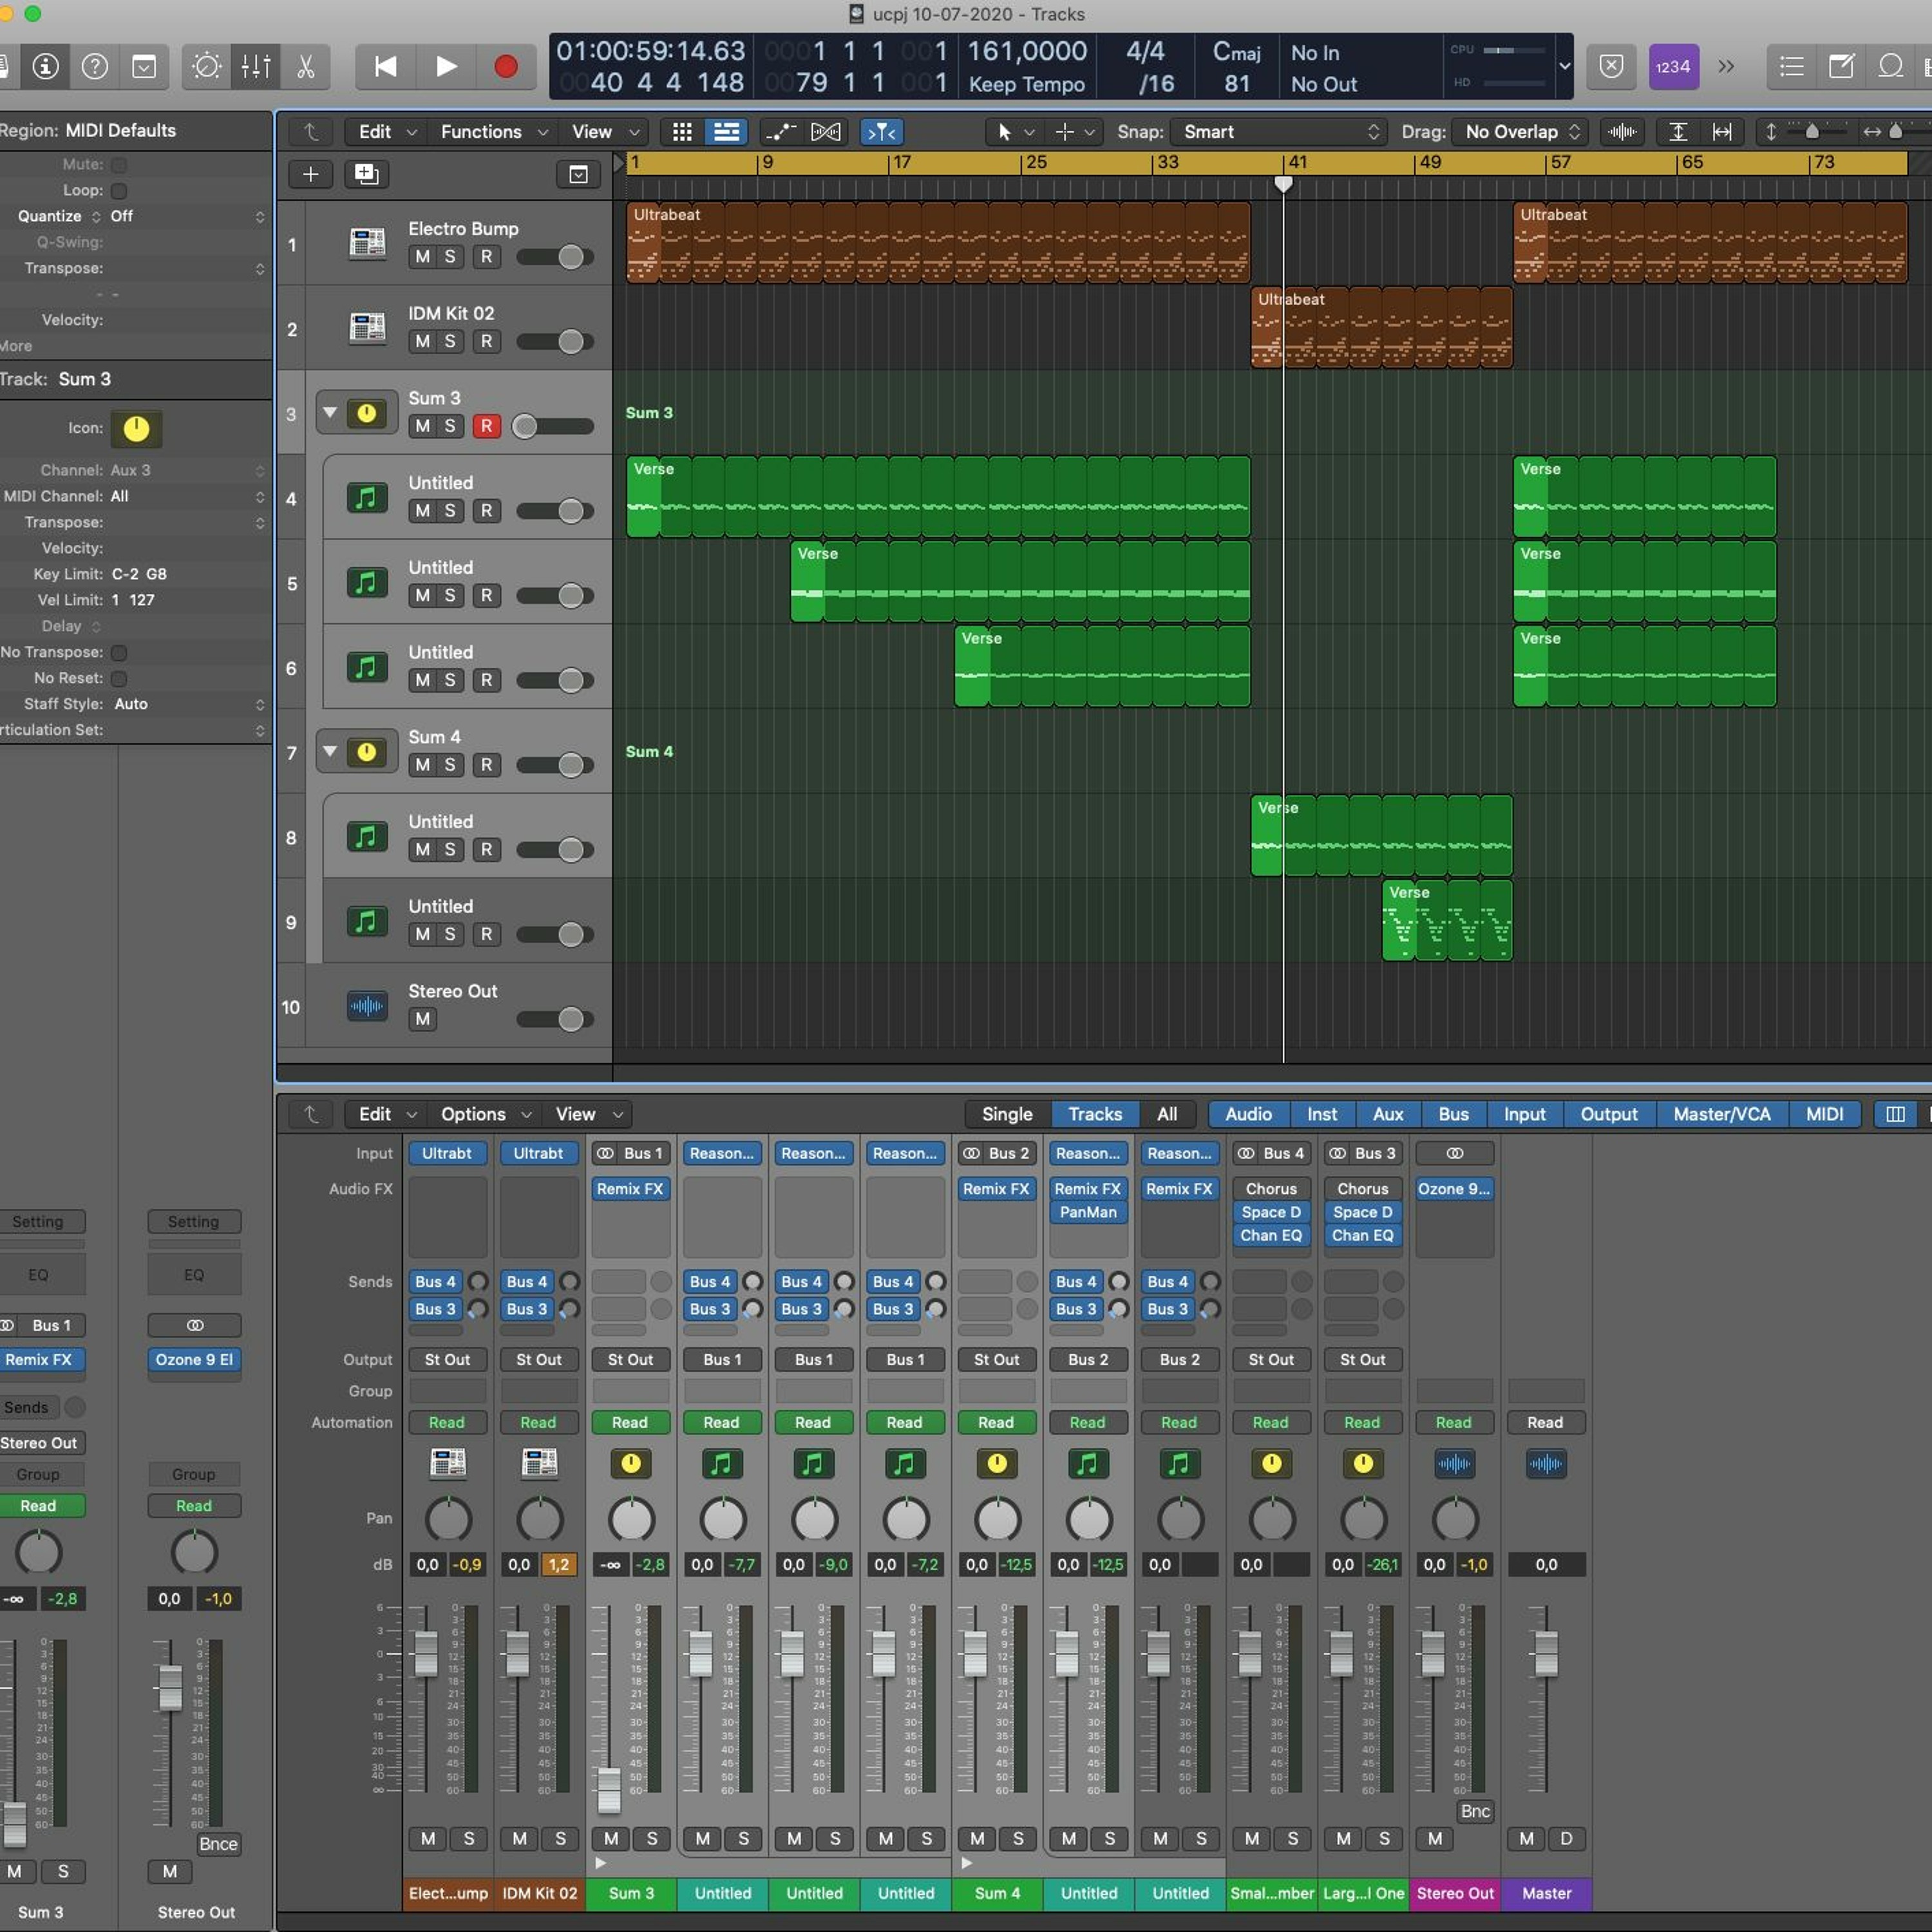Screen dimensions: 1932x1932
Task: Open the Snap Smart dropdown
Action: tap(1280, 132)
